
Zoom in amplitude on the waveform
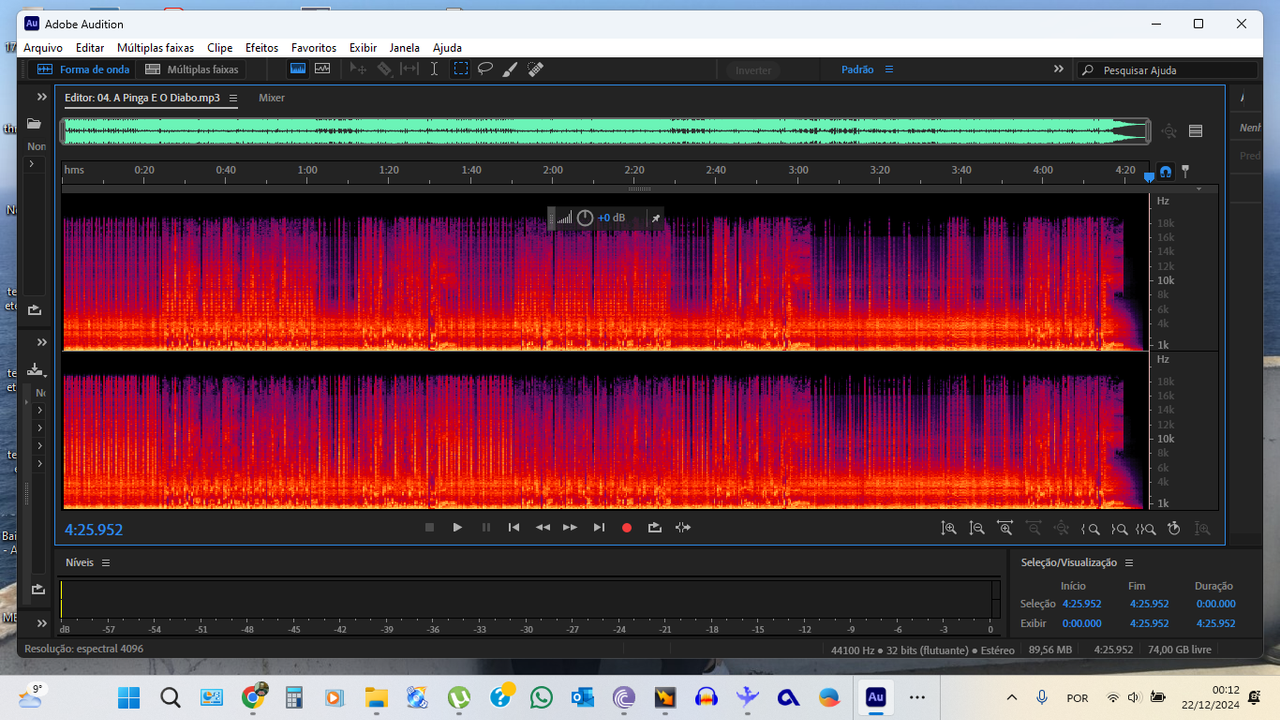pos(949,528)
